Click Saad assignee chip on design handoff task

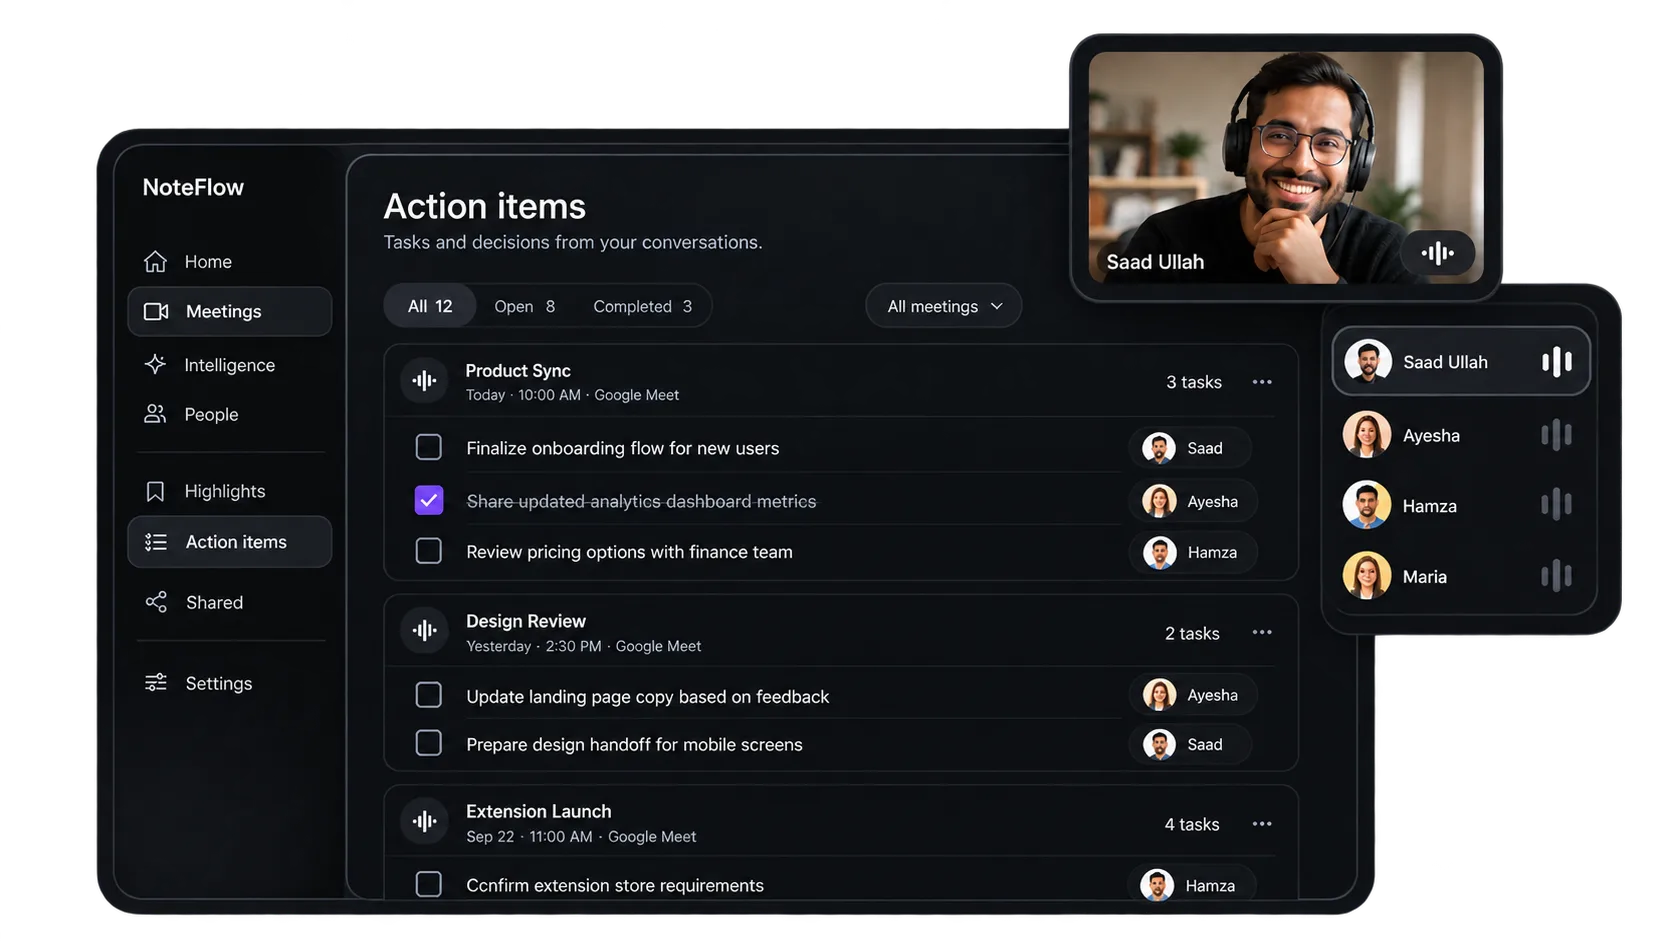[1189, 744]
